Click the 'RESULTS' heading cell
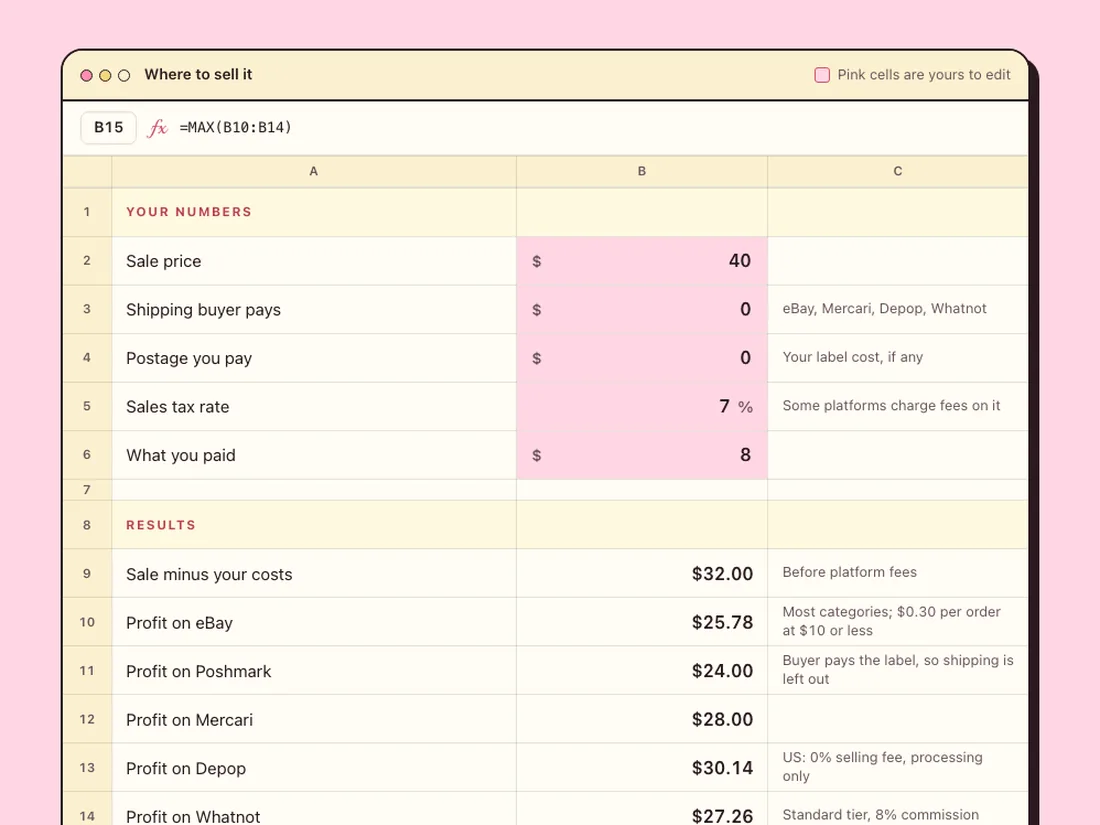This screenshot has width=1100, height=825. click(x=314, y=525)
